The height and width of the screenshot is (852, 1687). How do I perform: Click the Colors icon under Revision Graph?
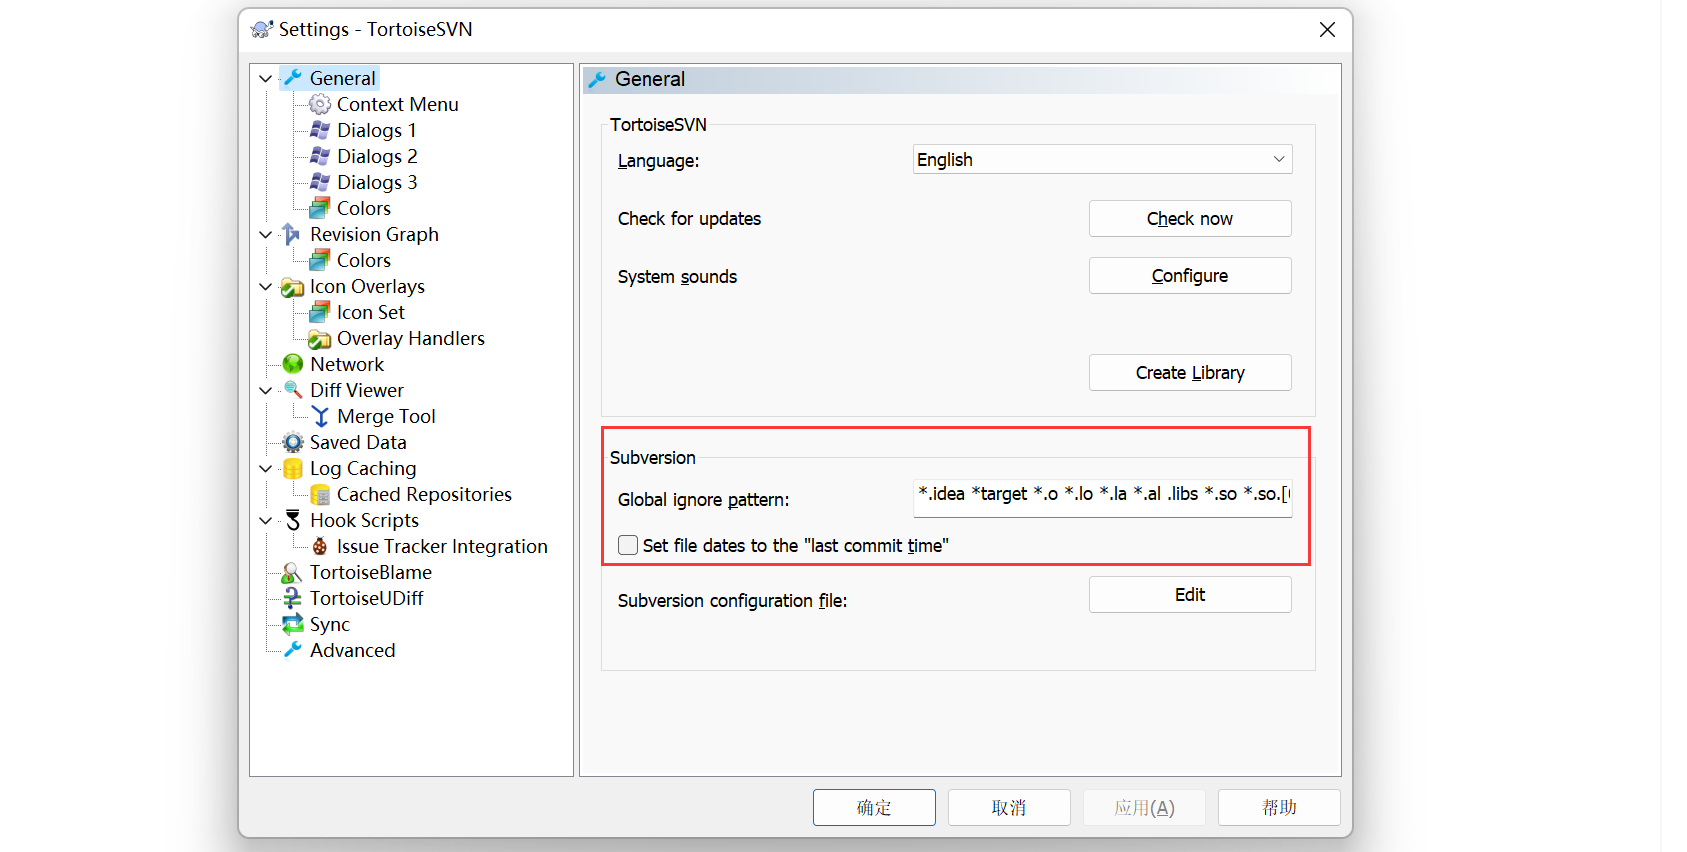[320, 260]
